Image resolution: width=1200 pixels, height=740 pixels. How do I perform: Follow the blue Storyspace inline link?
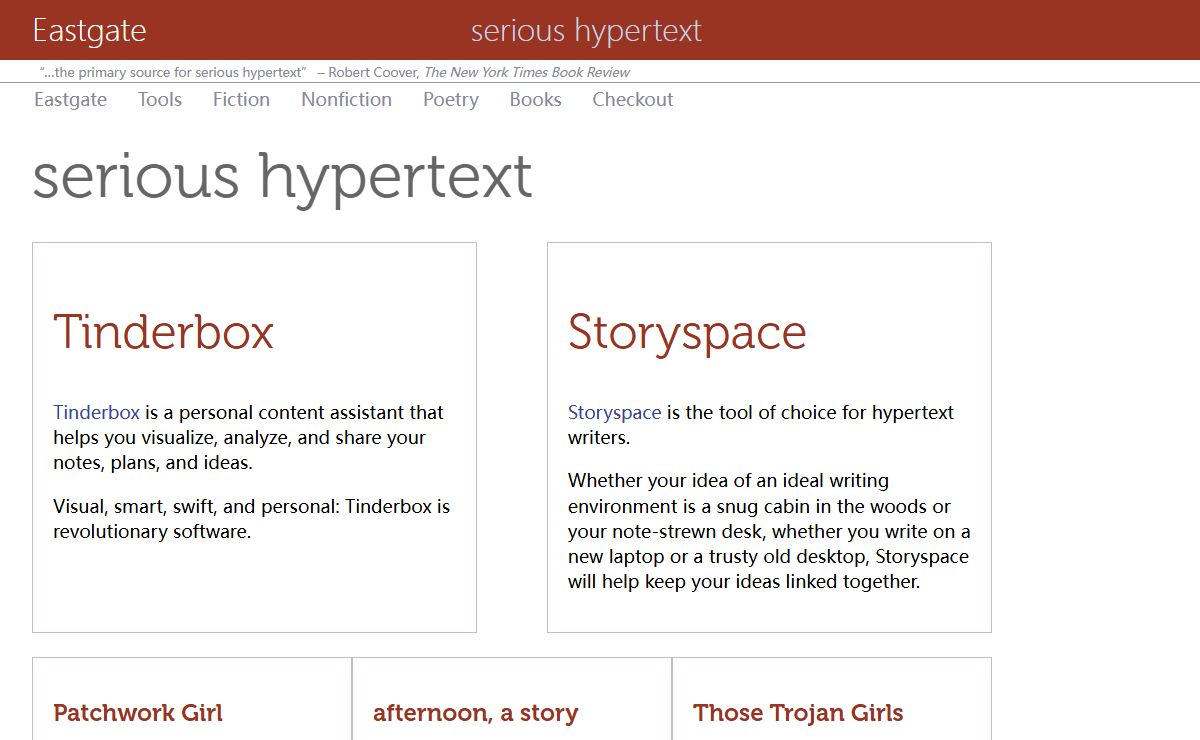tap(614, 413)
